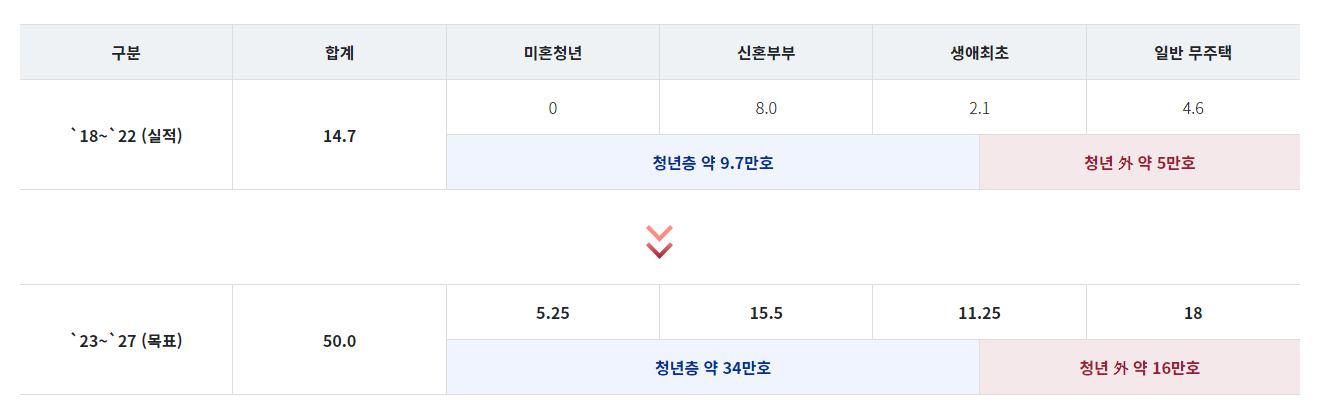
Task: Select the 구분 column header
Action: point(126,52)
